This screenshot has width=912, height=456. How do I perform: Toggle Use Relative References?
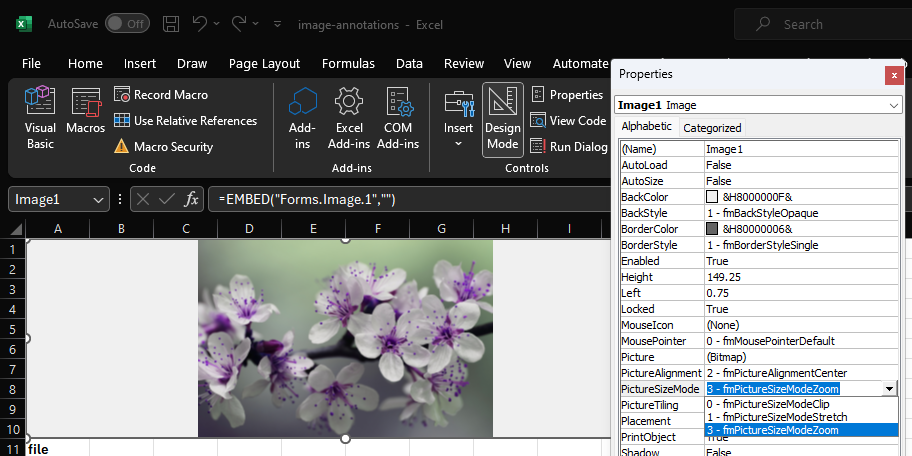185,121
